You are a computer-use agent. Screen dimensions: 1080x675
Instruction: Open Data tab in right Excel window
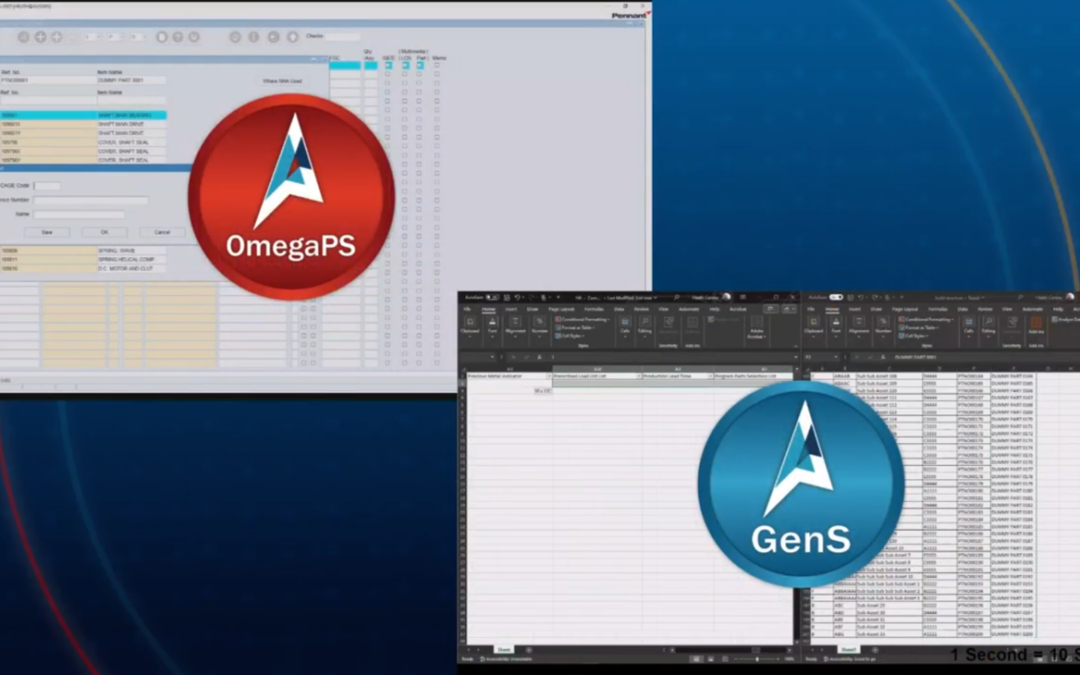(962, 309)
